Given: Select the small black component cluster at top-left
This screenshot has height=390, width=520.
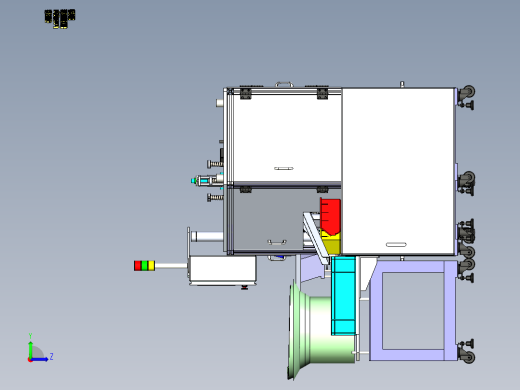Looking at the screenshot, I should click(x=60, y=19).
